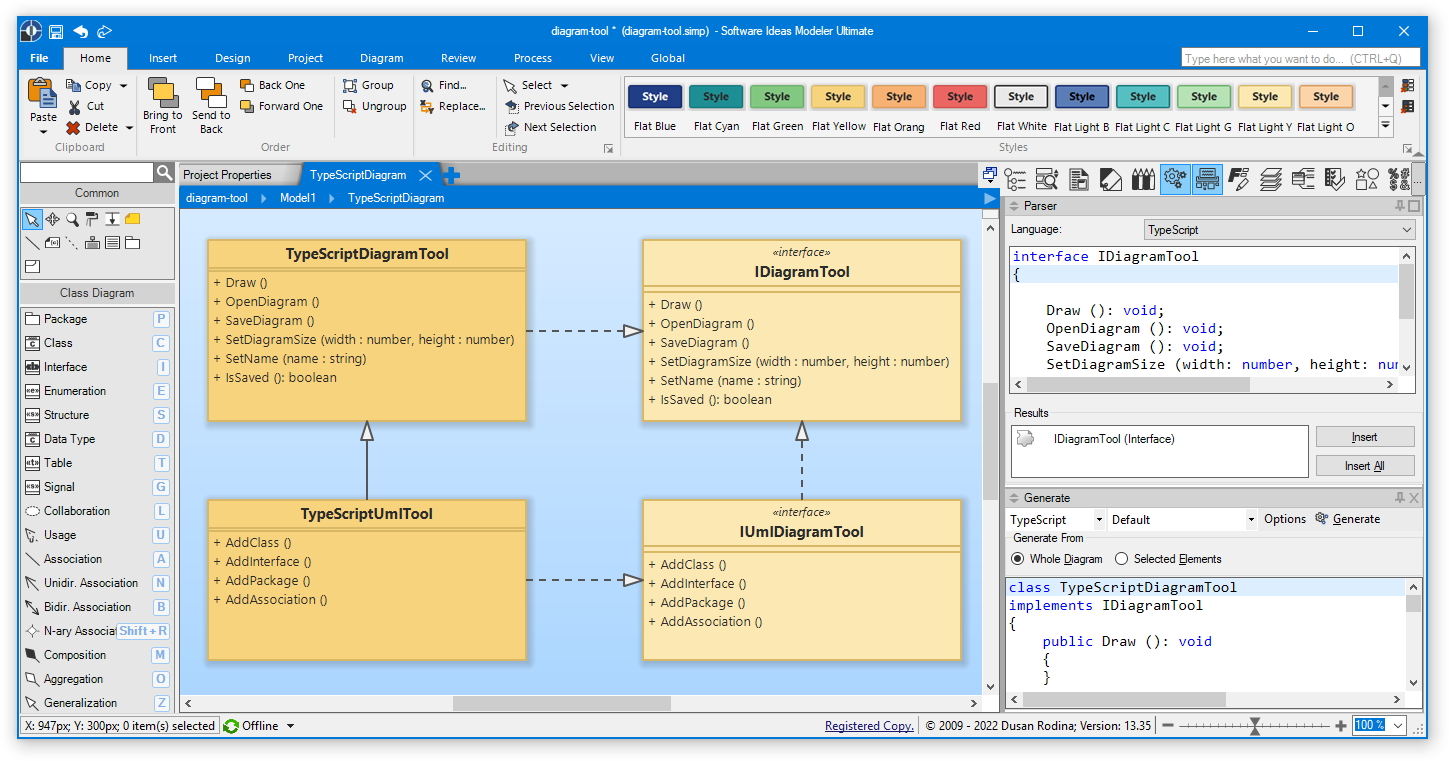Click the Save icon in title bar
The height and width of the screenshot is (761, 1449).
pos(56,31)
